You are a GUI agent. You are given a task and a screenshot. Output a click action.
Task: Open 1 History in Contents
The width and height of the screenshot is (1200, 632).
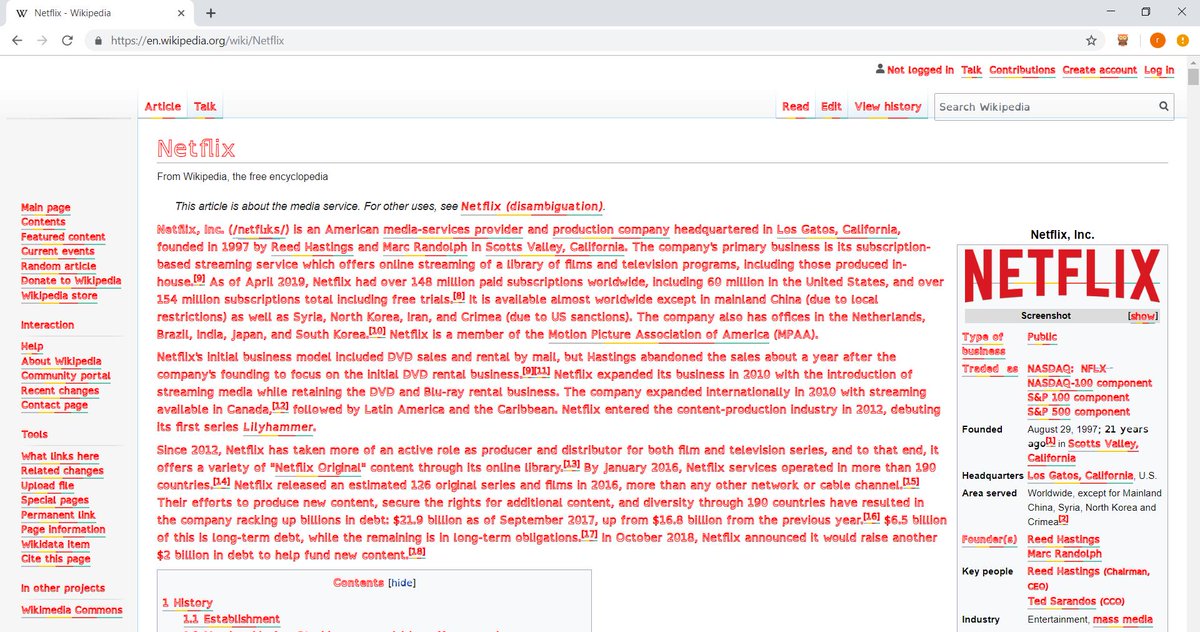point(187,603)
